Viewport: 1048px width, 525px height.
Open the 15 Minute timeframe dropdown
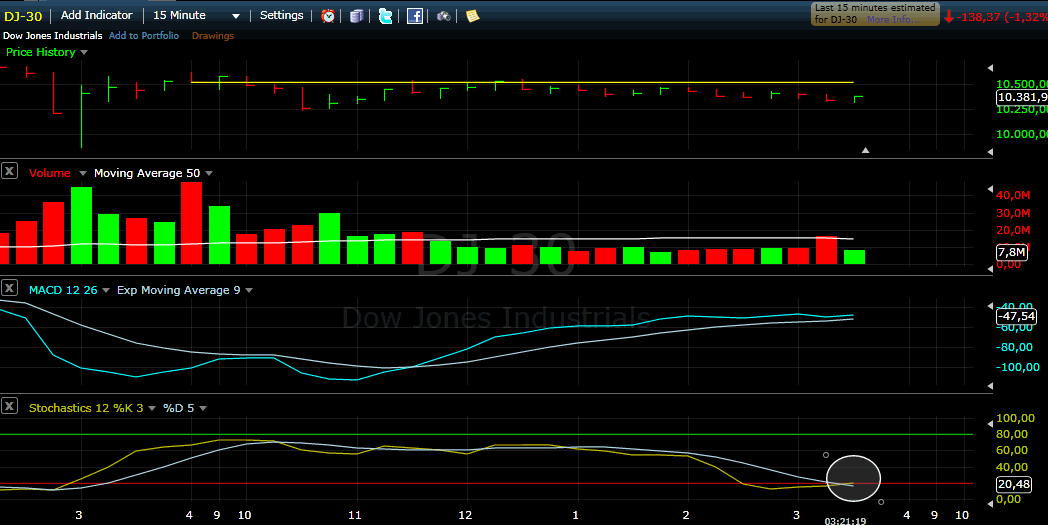tap(197, 16)
